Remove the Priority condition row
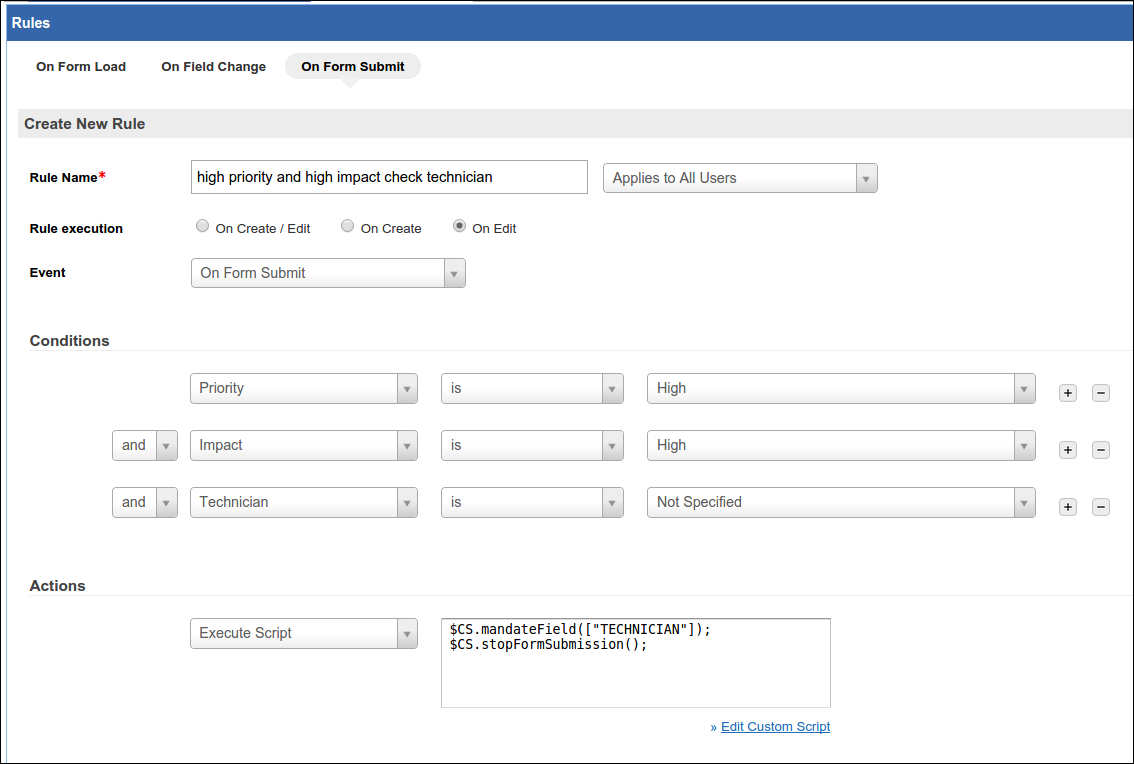This screenshot has width=1134, height=764. coord(1101,393)
